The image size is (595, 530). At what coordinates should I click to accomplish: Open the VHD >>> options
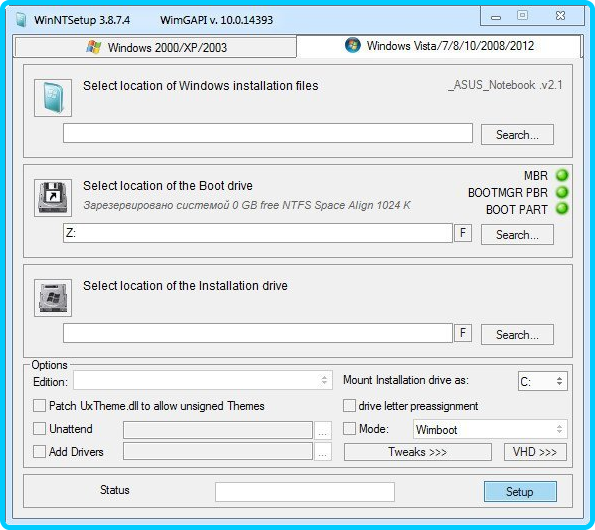click(535, 452)
